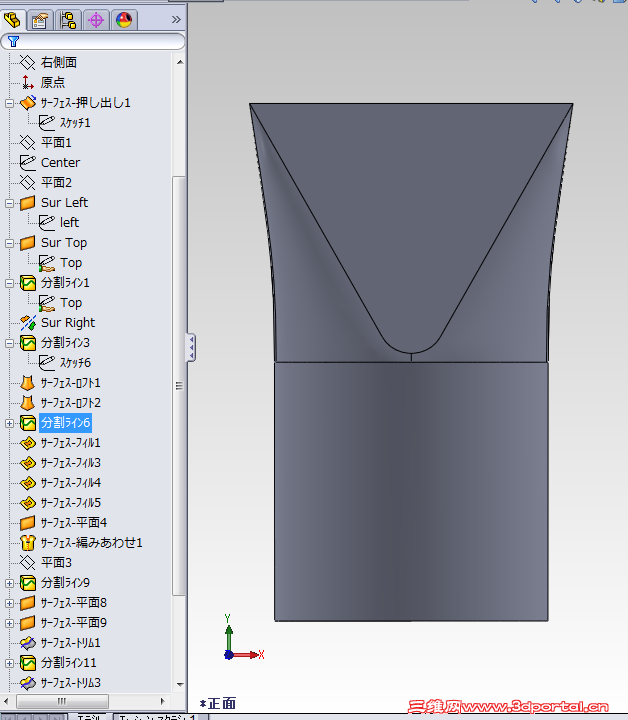The height and width of the screenshot is (720, 628).
Task: Expand the サーフェス-平面8 feature
Action: tap(9, 603)
